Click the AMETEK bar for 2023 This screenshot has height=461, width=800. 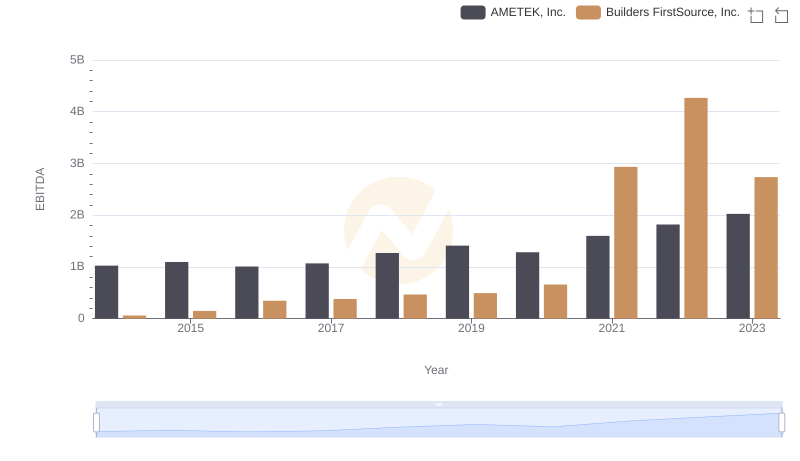738,266
